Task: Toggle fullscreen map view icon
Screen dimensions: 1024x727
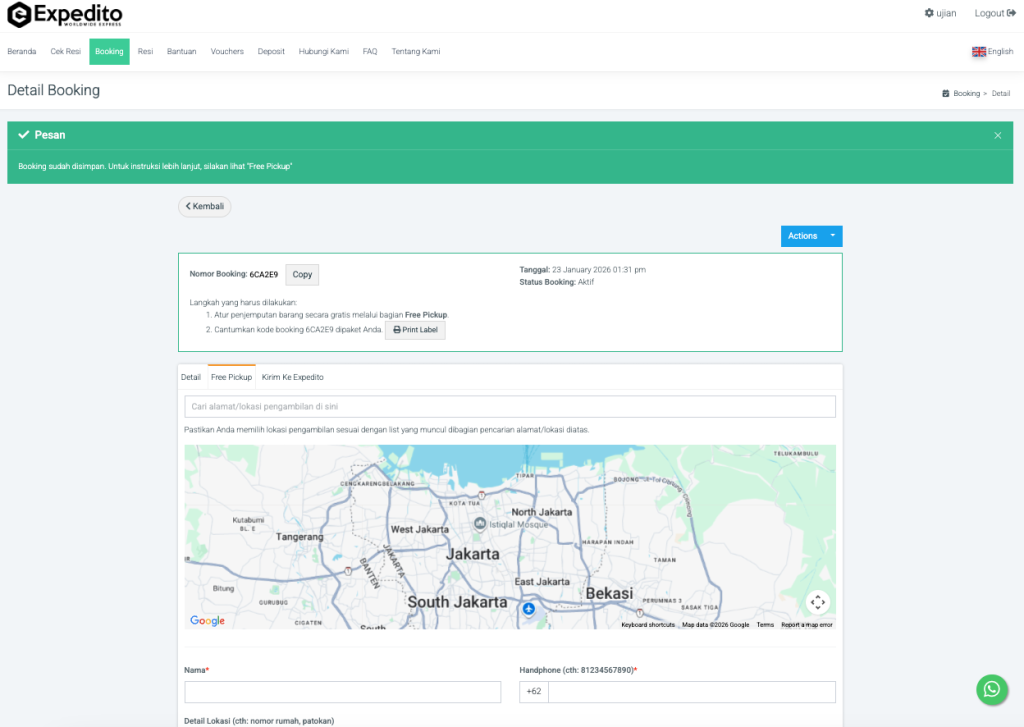Action: [818, 602]
